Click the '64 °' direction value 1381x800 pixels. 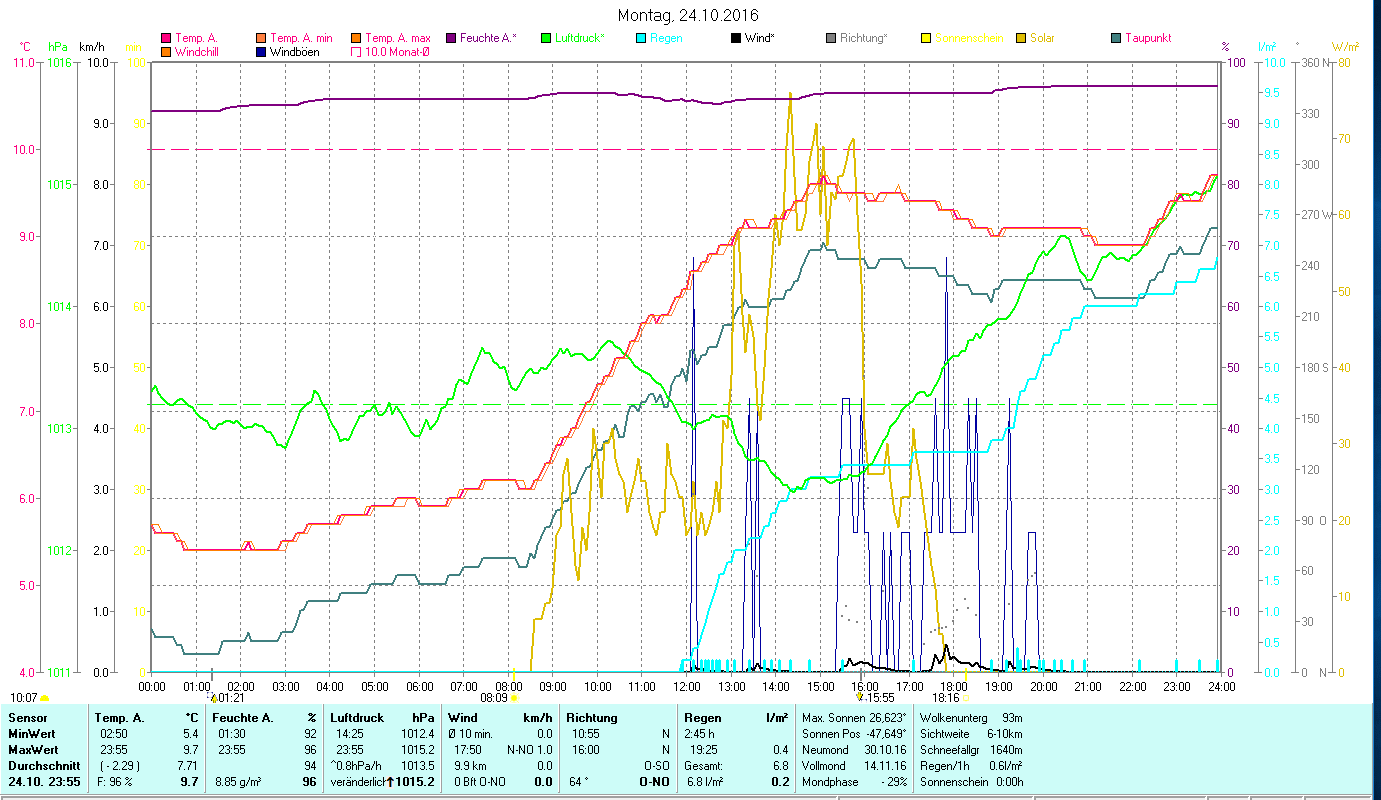point(578,782)
